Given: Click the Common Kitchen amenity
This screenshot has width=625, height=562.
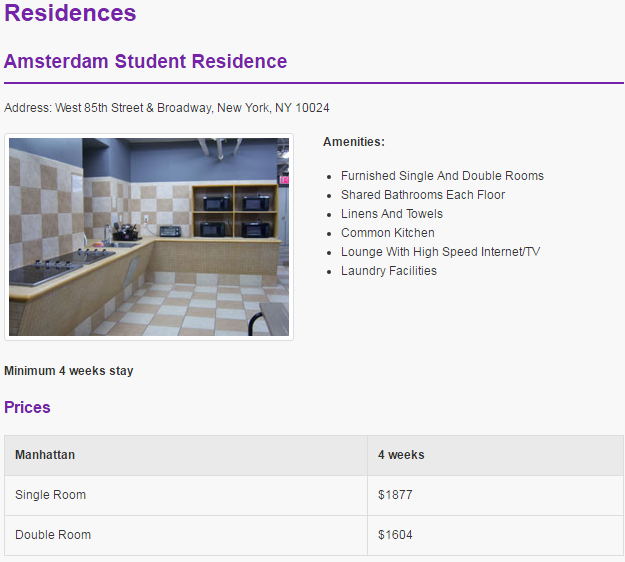Looking at the screenshot, I should [x=388, y=233].
